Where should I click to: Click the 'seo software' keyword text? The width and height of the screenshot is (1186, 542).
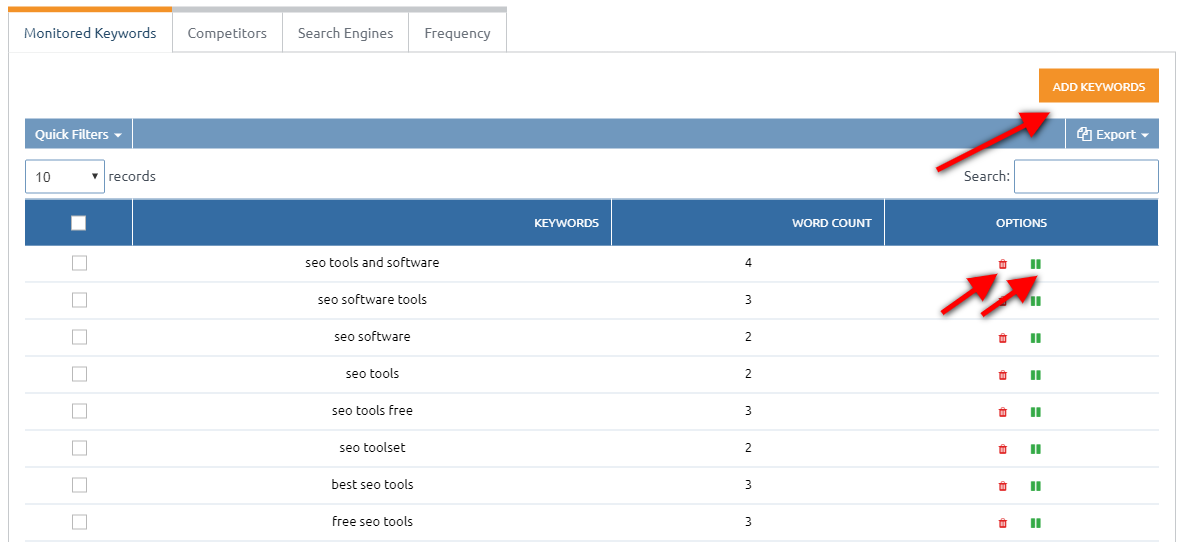tap(372, 337)
